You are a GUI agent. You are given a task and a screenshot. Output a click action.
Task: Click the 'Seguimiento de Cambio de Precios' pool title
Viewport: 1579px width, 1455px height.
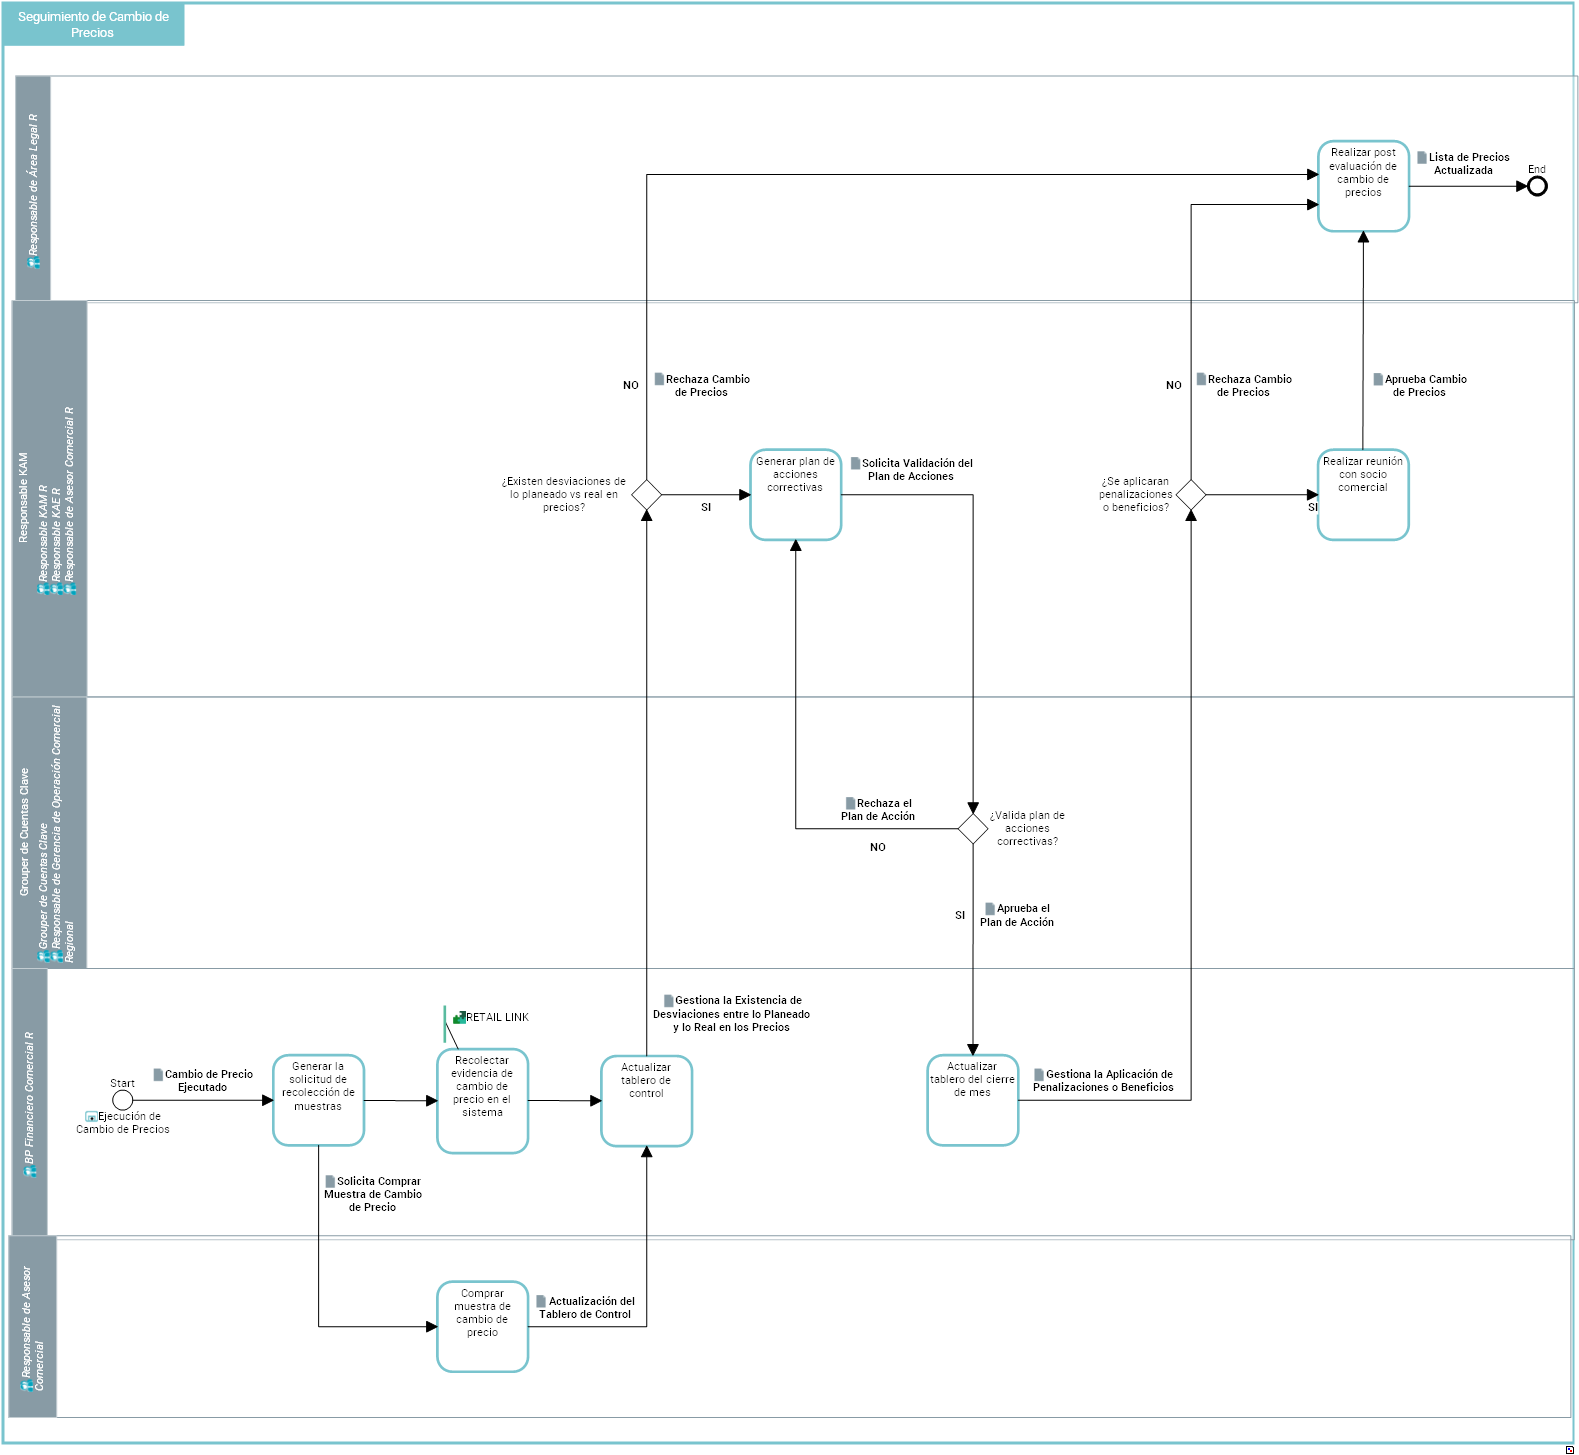coord(93,25)
